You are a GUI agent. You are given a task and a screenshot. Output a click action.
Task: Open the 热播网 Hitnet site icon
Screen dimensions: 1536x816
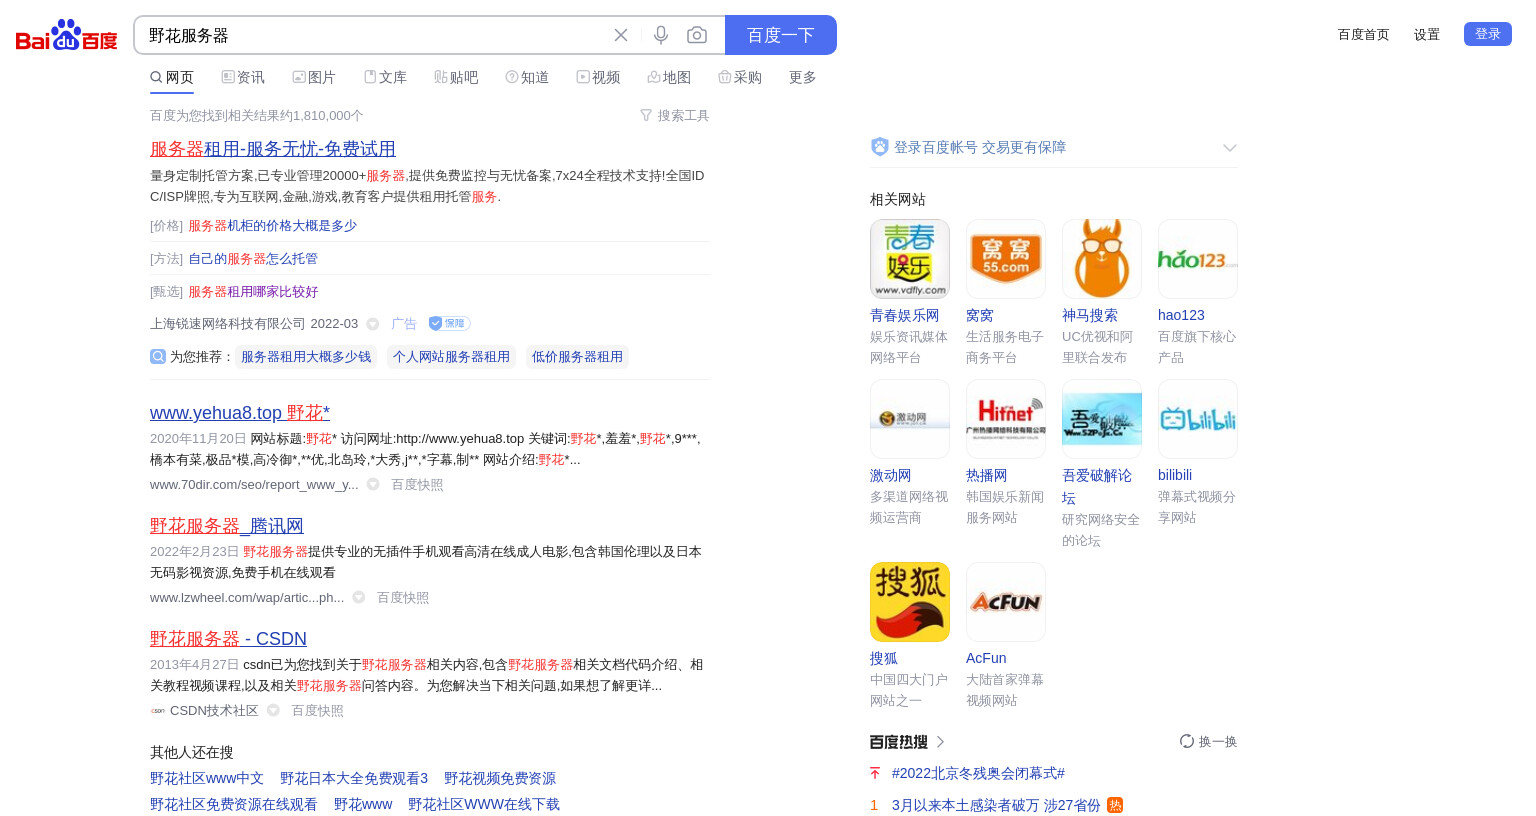[1006, 419]
